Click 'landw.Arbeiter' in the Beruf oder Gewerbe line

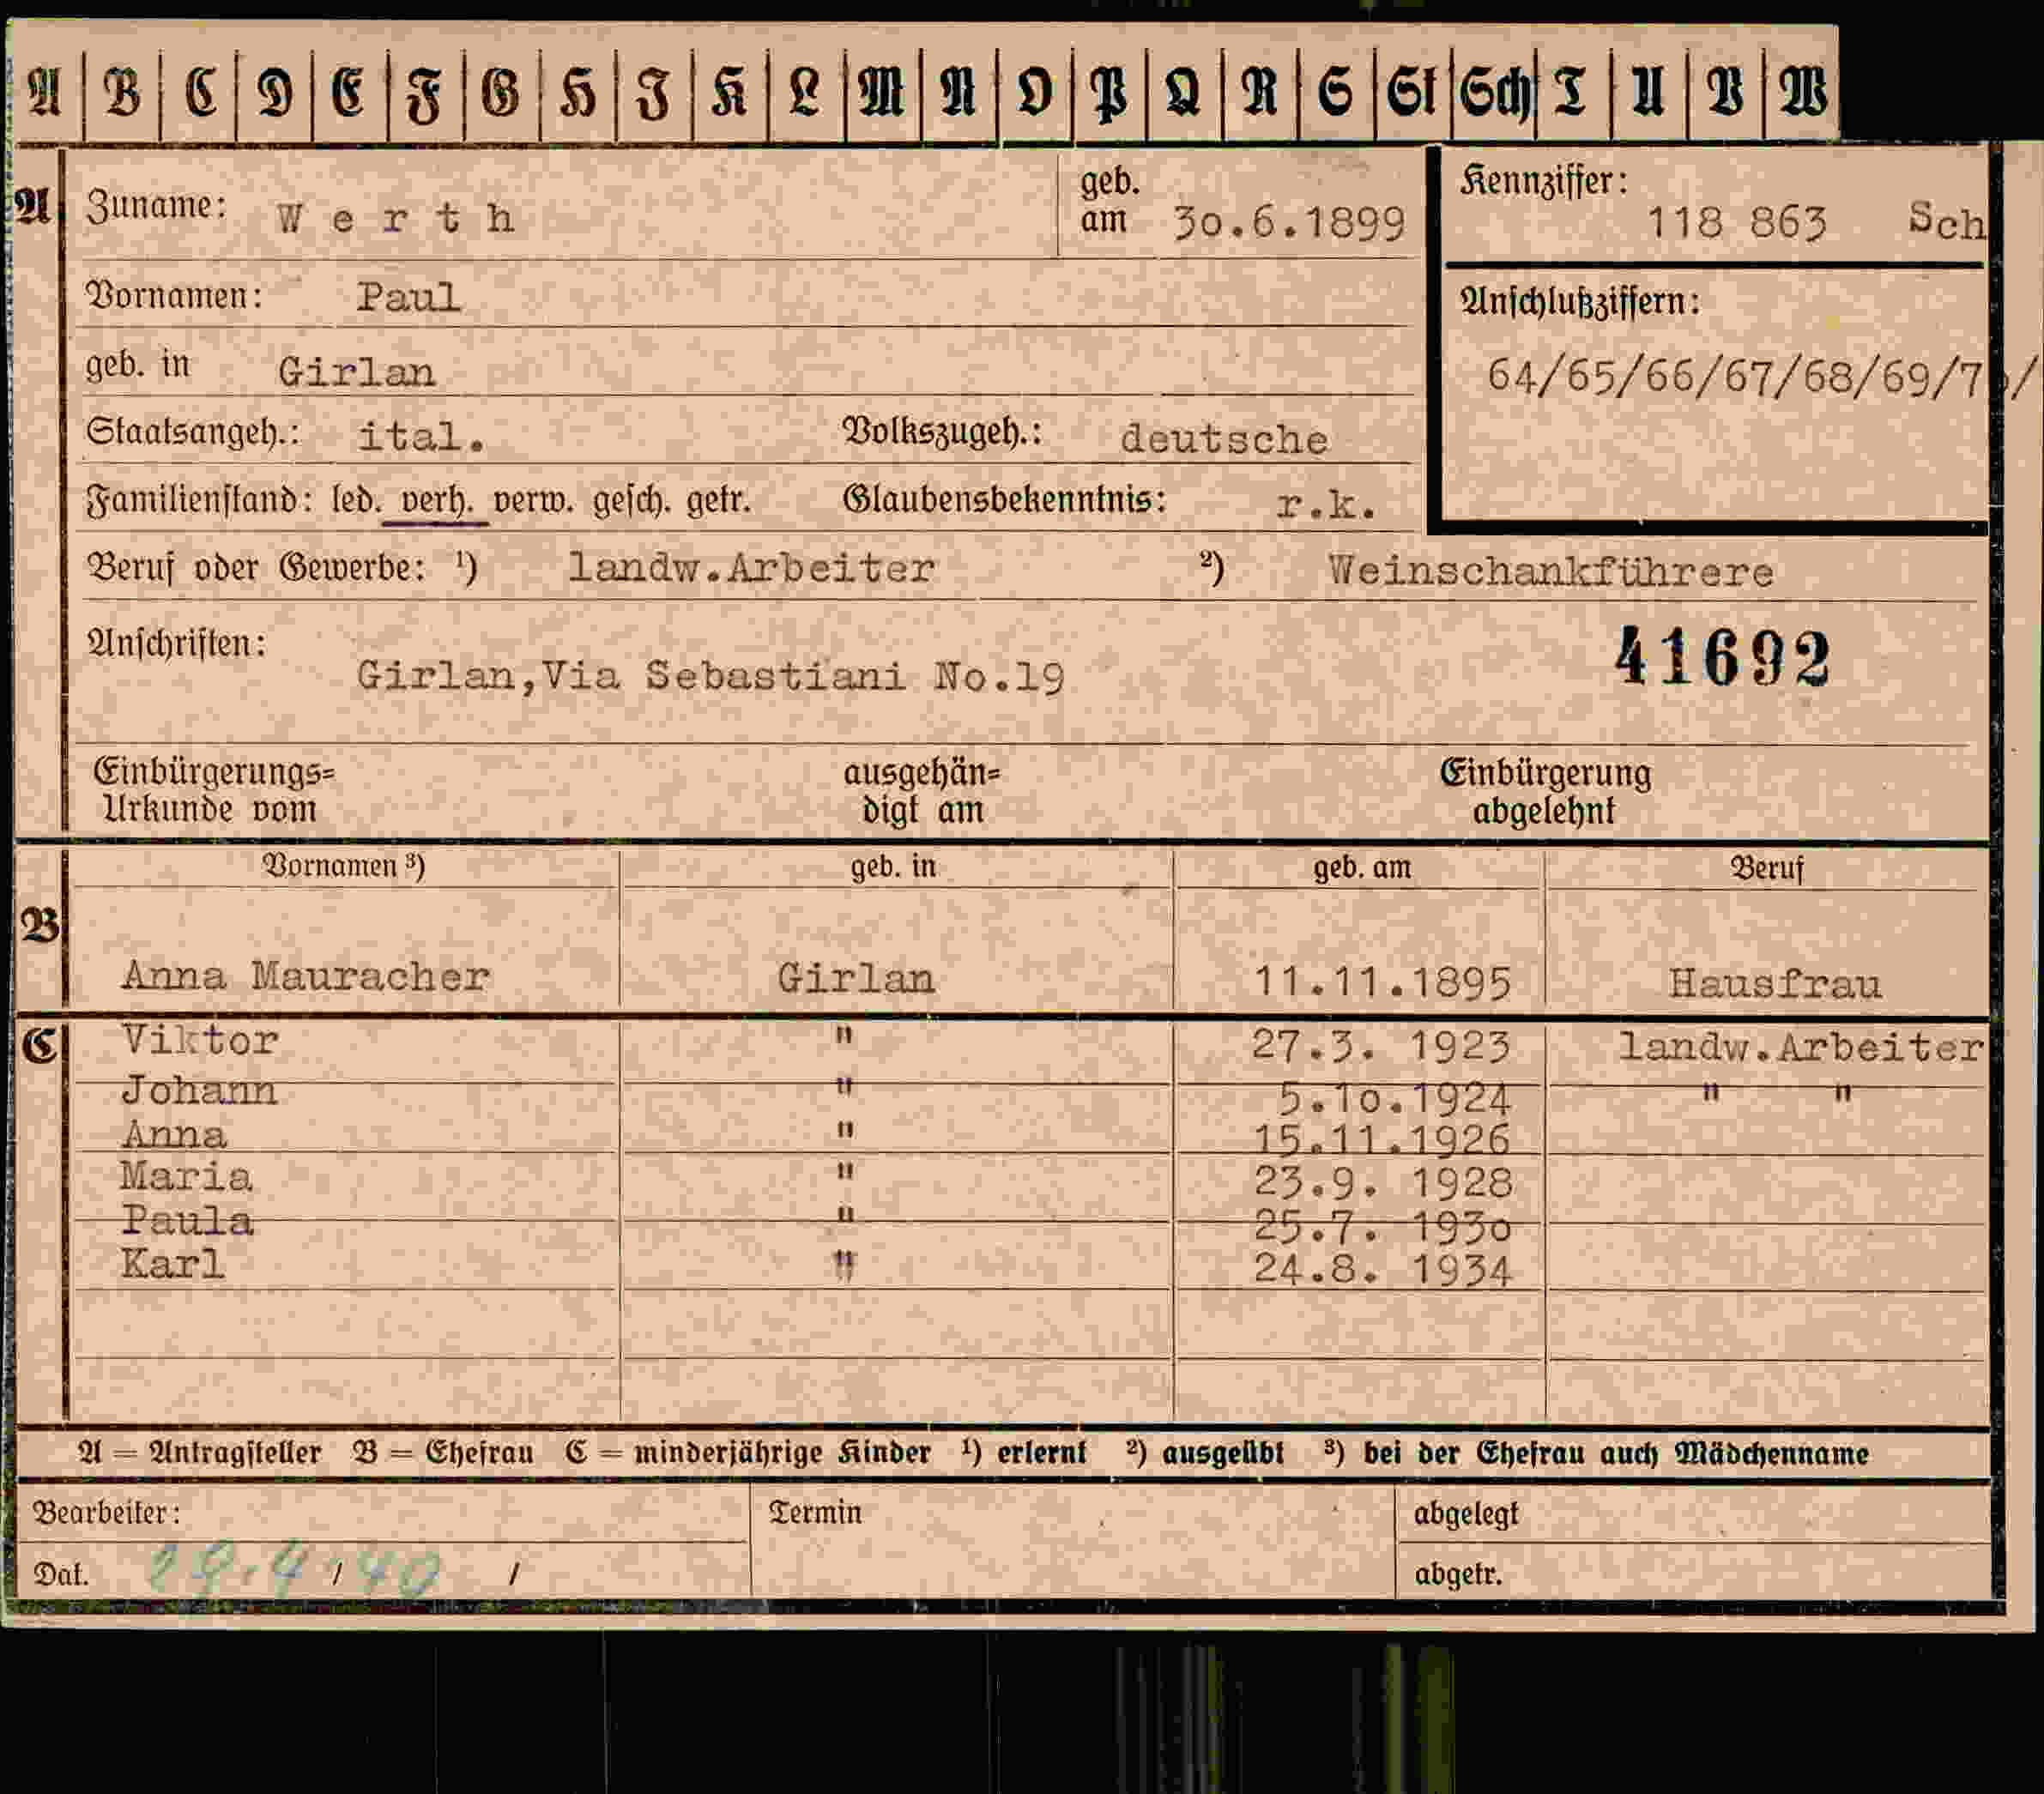point(752,568)
